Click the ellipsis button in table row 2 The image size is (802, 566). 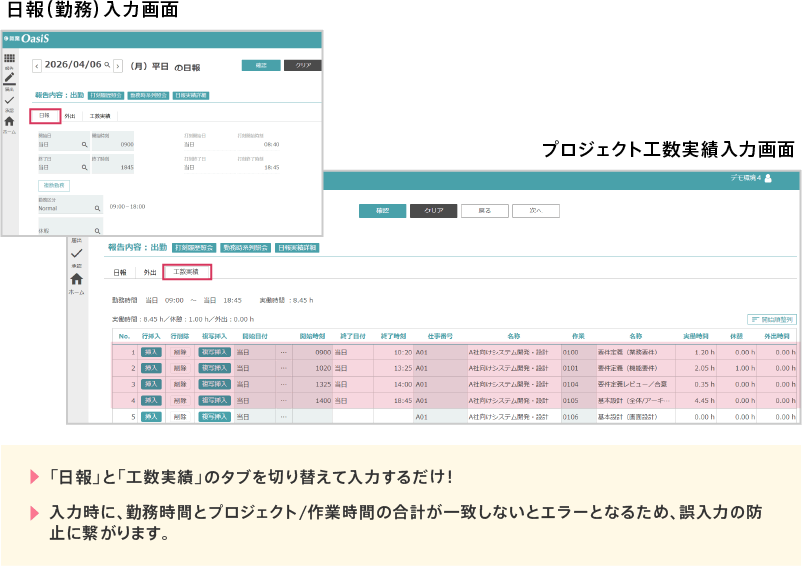coord(284,368)
